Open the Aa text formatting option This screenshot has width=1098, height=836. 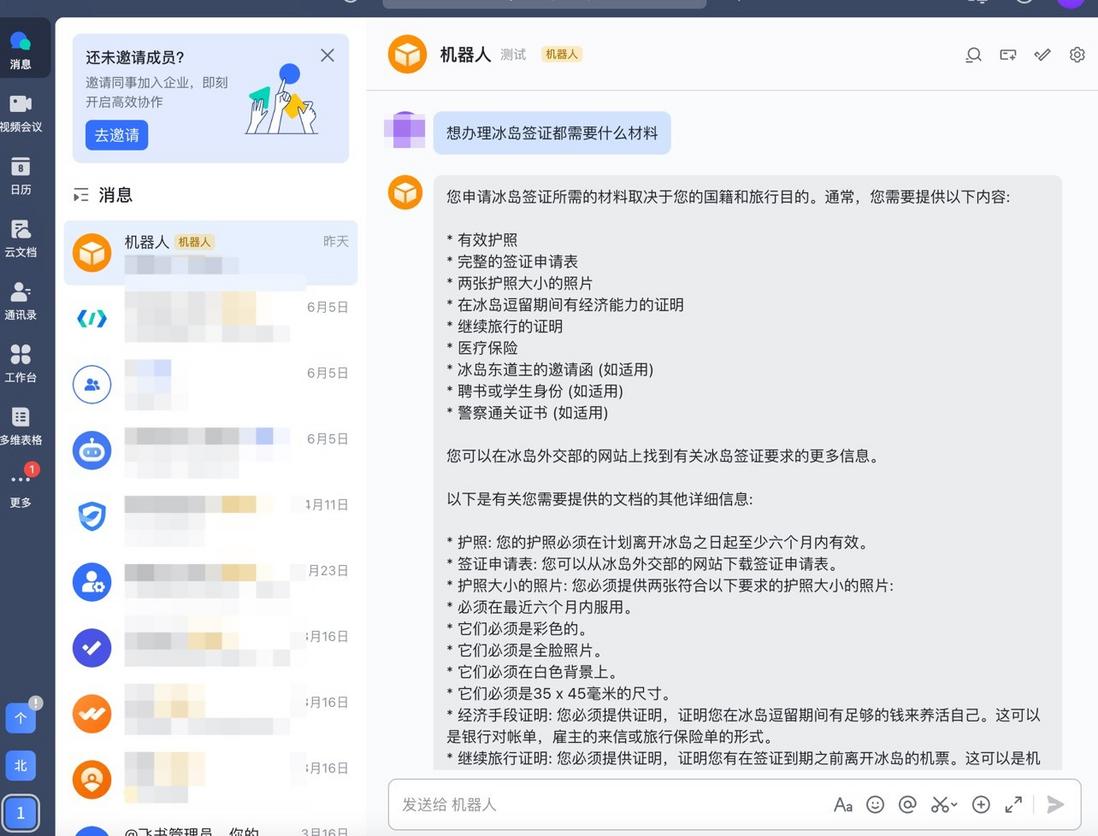843,804
